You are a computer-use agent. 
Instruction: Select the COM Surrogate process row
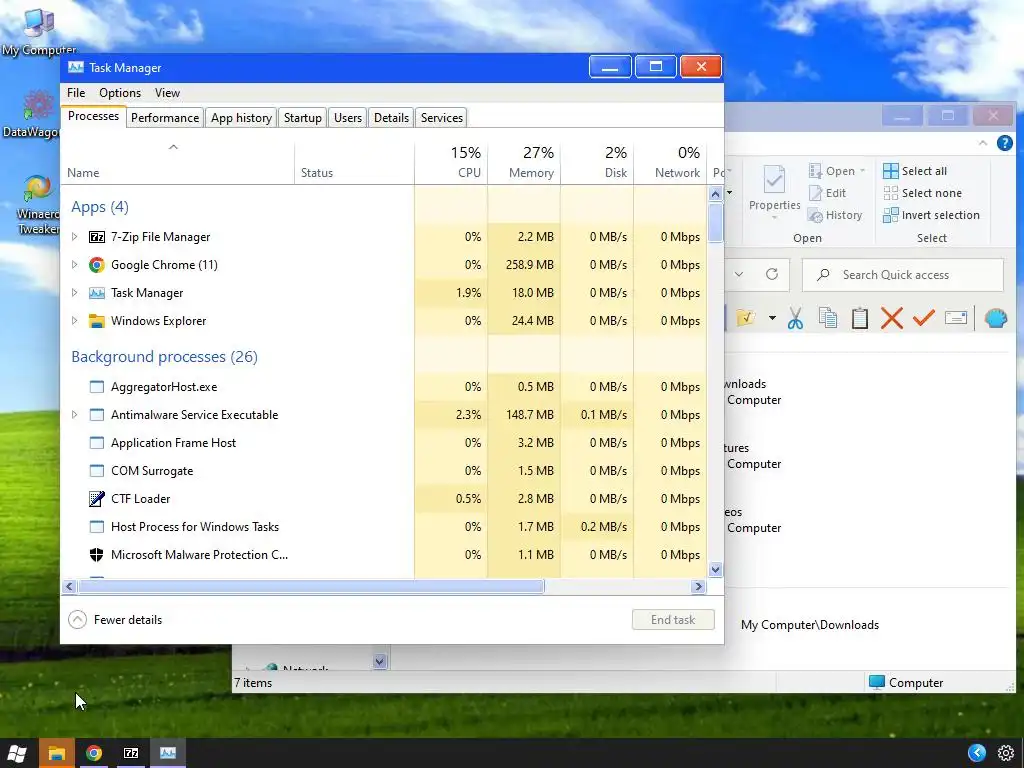(384, 471)
